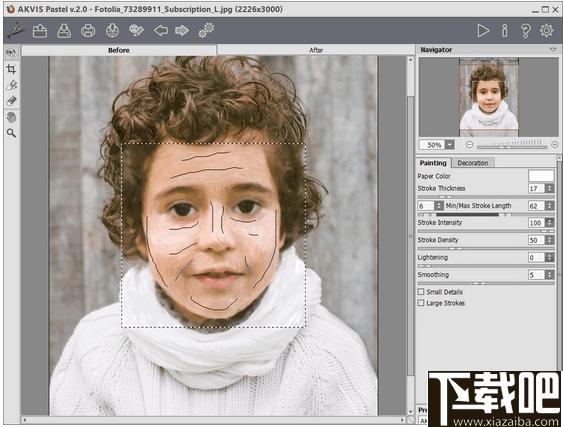Image resolution: width=563 pixels, height=427 pixels.
Task: Open Help via the question mark icon
Action: pos(525,31)
